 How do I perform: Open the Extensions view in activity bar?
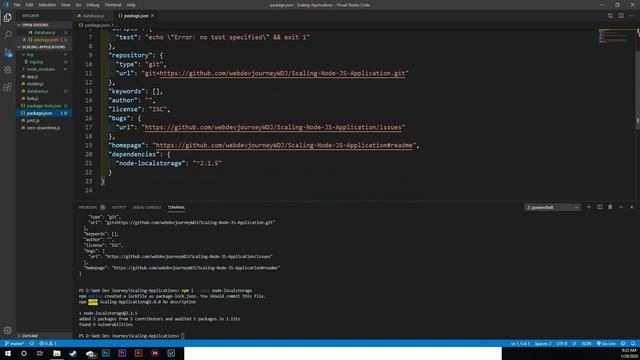7,87
